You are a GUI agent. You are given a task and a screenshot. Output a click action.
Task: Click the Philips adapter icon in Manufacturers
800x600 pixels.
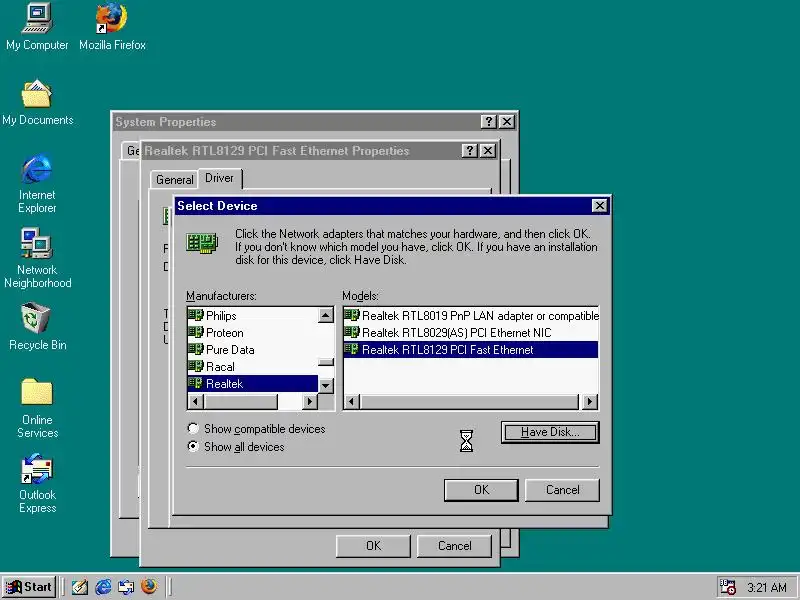pos(195,315)
